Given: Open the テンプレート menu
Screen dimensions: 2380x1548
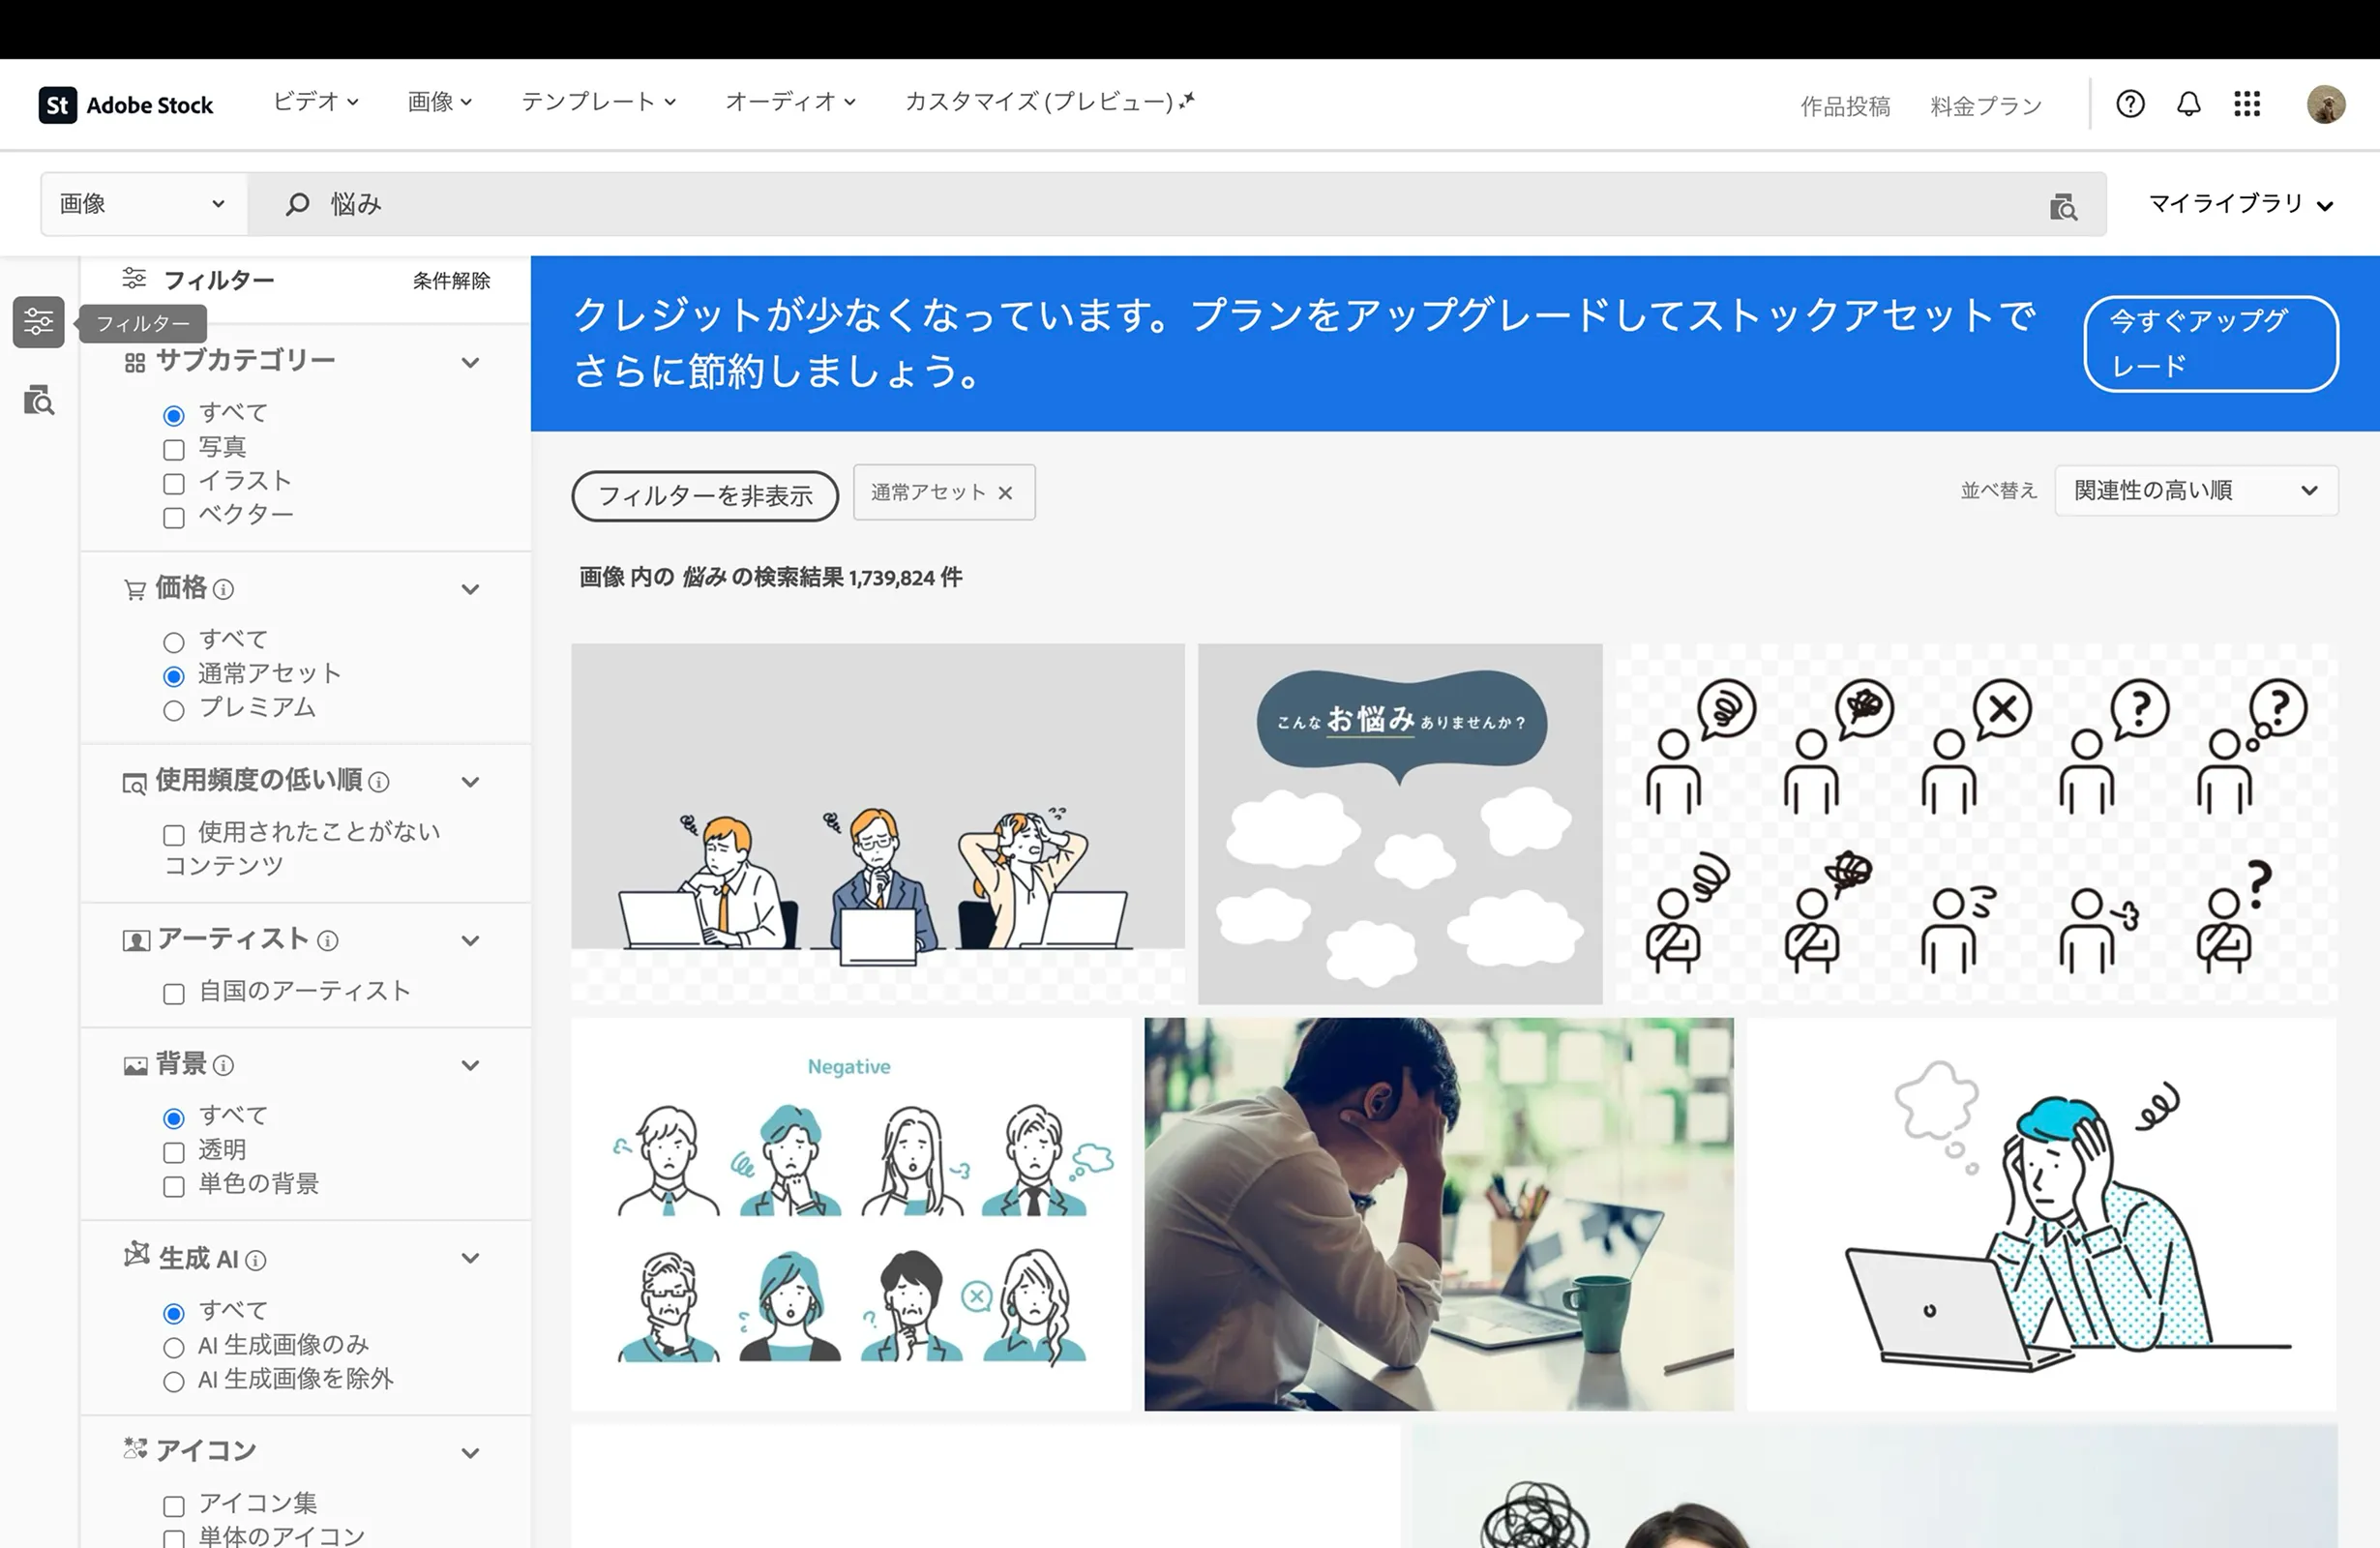Looking at the screenshot, I should pyautogui.click(x=598, y=102).
